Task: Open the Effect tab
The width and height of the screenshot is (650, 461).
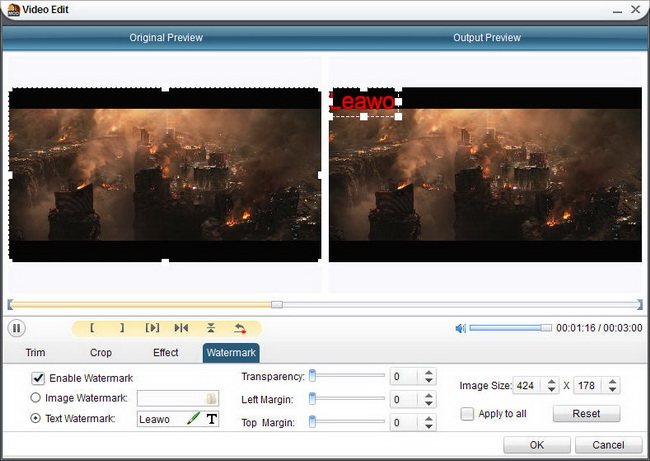Action: point(165,353)
